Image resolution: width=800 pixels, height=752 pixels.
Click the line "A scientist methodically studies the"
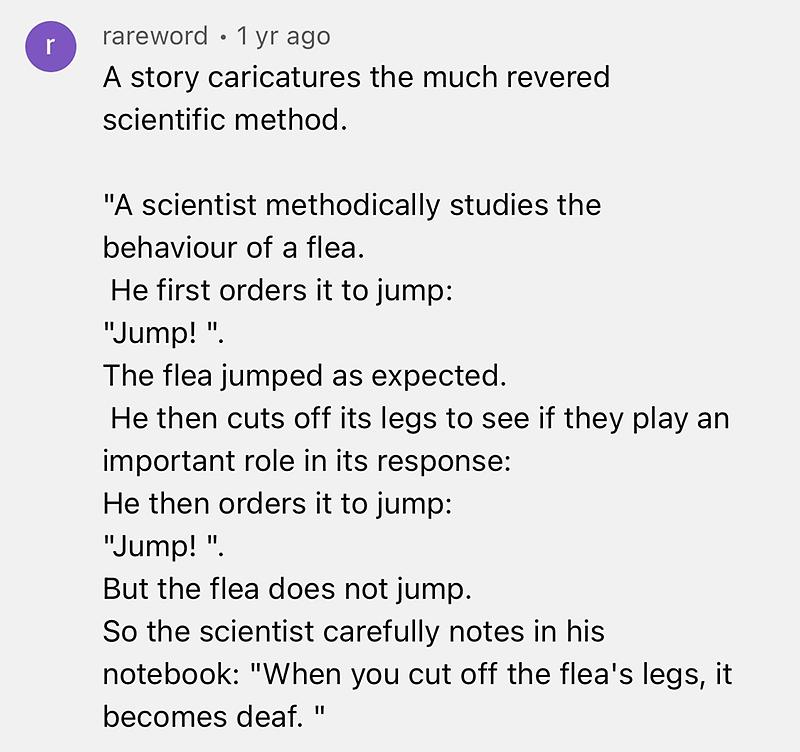(x=352, y=206)
